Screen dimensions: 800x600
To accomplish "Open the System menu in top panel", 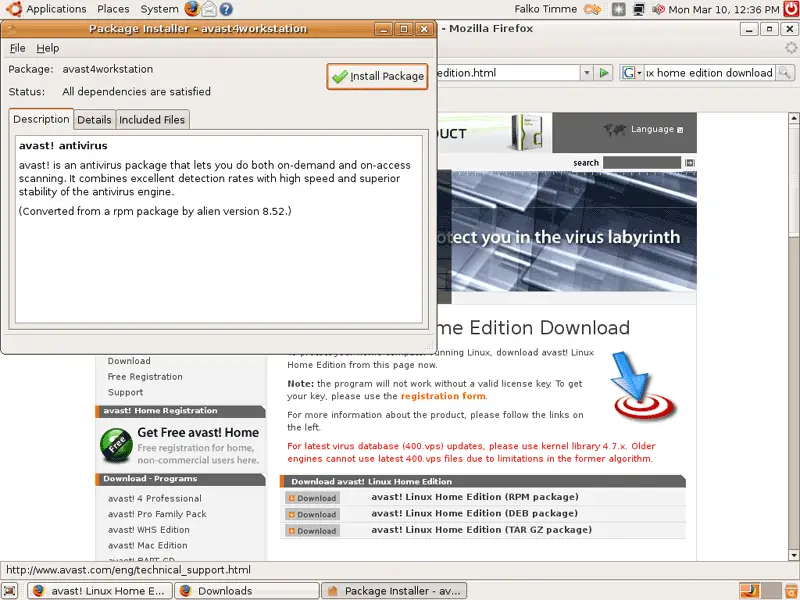I will (159, 9).
